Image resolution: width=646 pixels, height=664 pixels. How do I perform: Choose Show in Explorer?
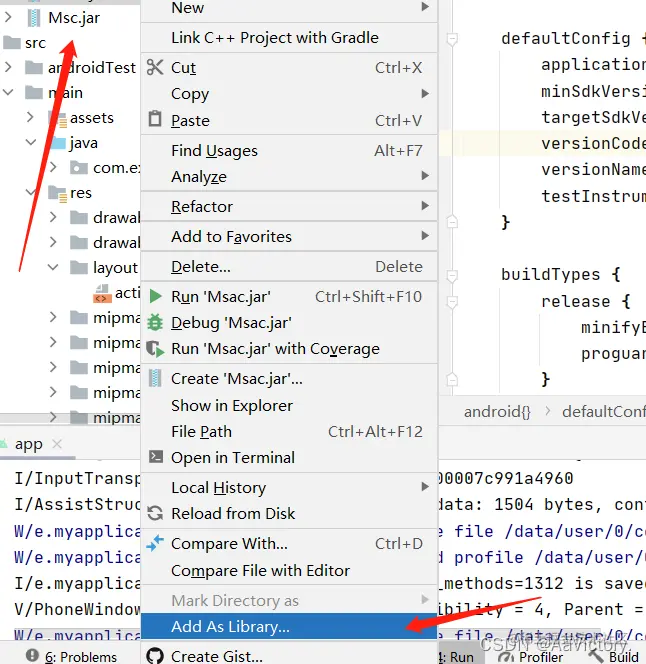click(x=288, y=405)
